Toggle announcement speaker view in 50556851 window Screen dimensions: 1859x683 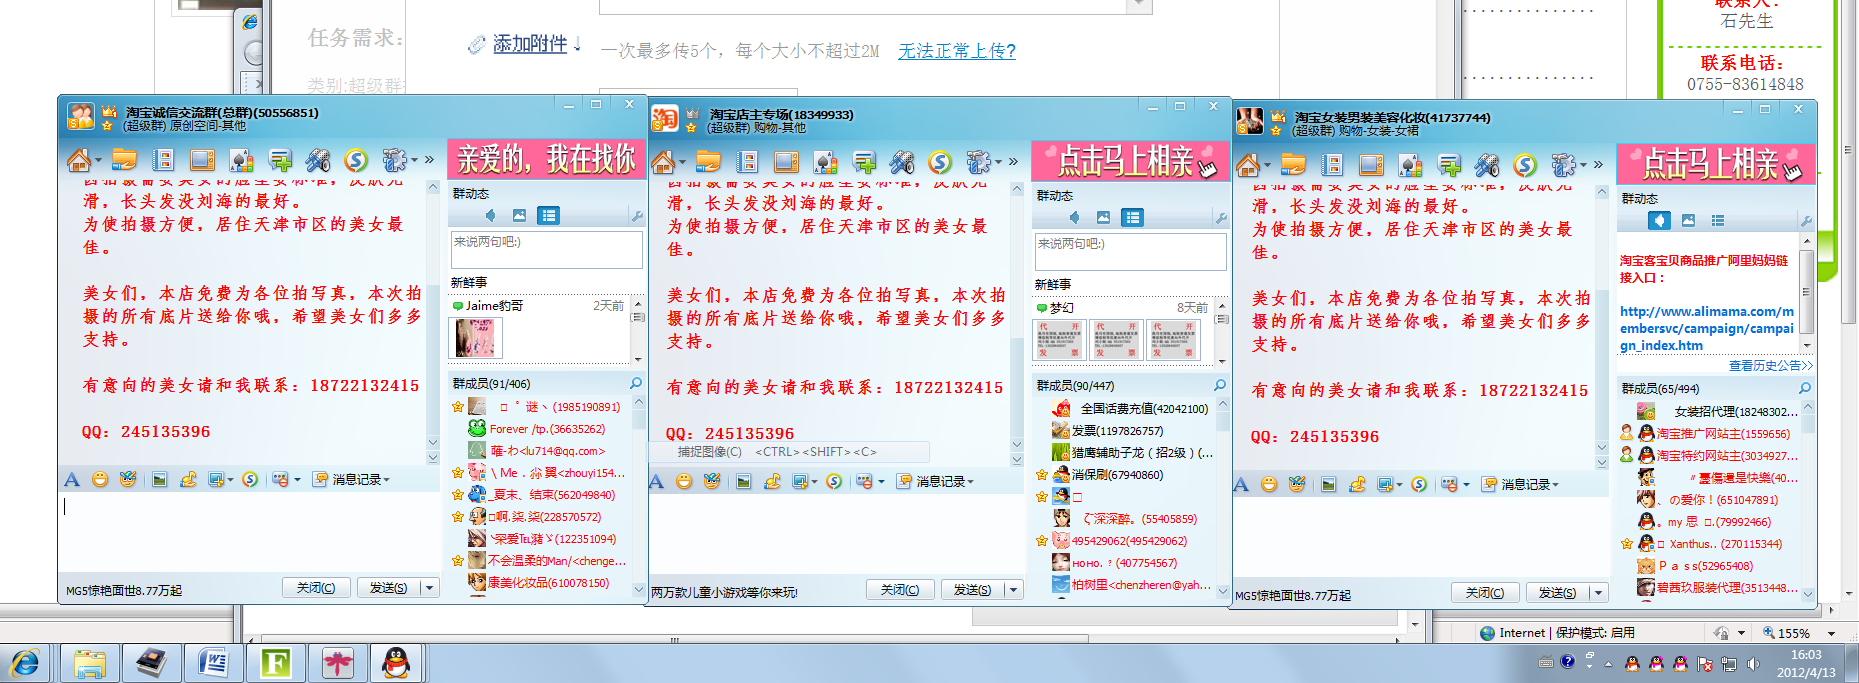(490, 215)
